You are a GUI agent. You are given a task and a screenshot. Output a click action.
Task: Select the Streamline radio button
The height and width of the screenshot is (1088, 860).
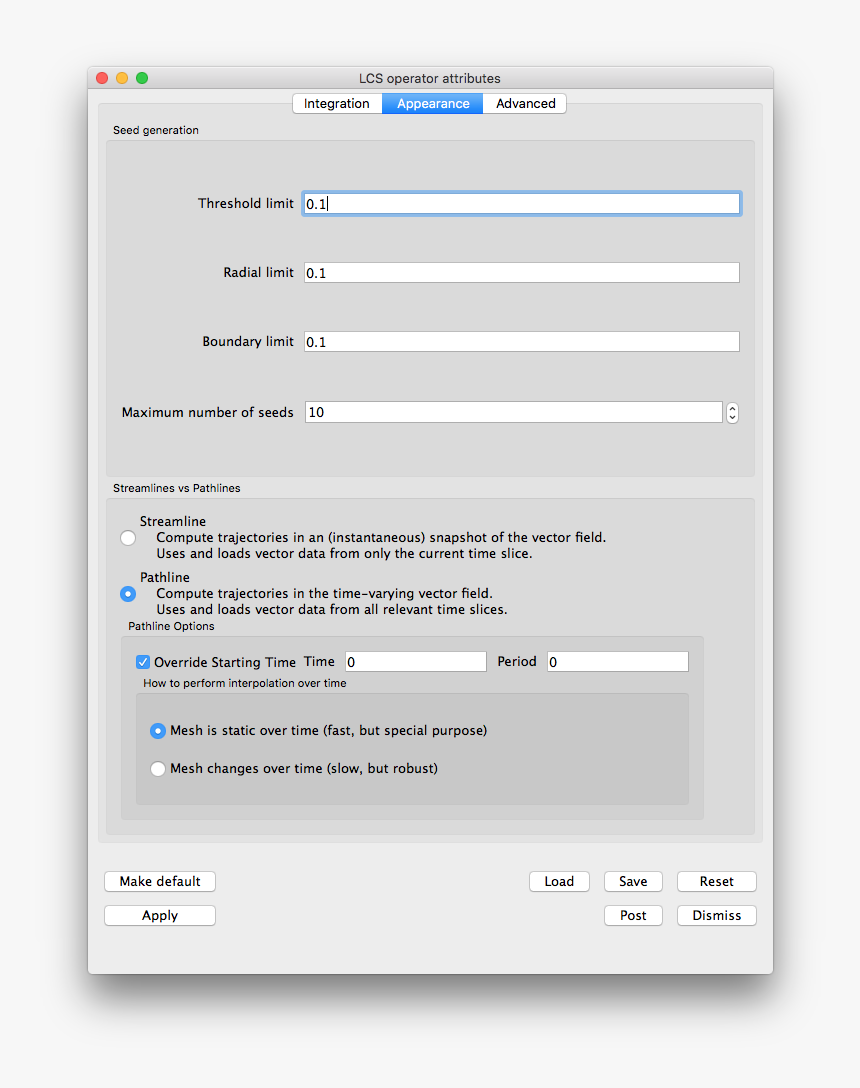pos(128,538)
